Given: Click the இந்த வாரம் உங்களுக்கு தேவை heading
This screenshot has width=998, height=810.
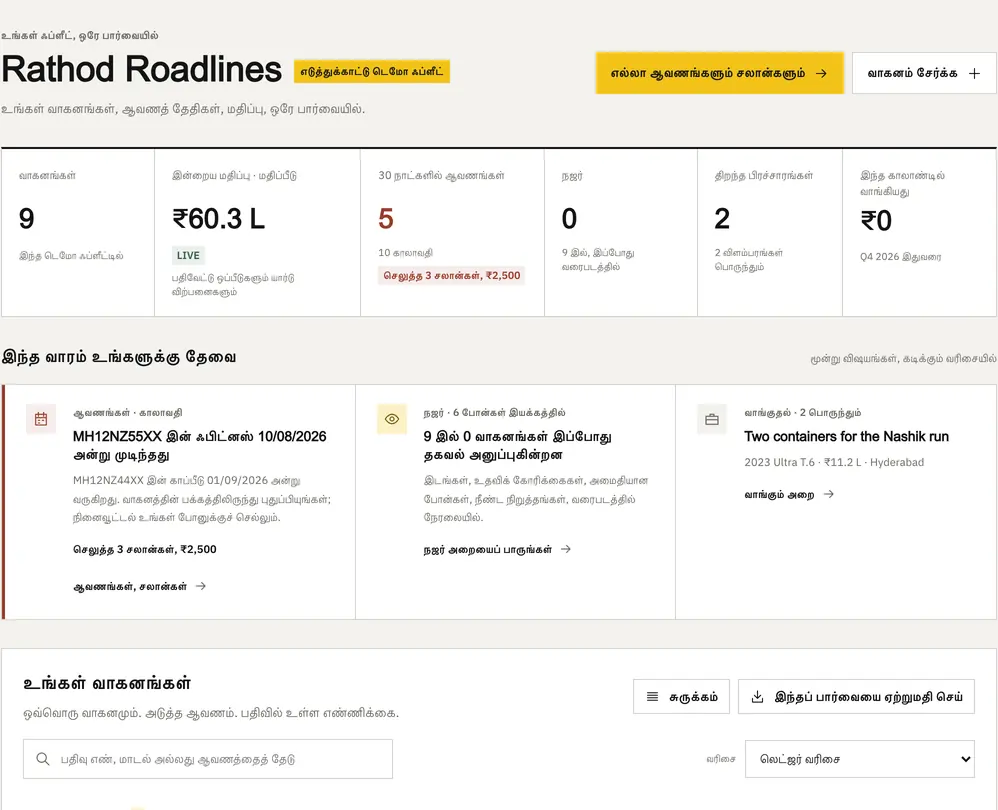Looking at the screenshot, I should pyautogui.click(x=119, y=357).
